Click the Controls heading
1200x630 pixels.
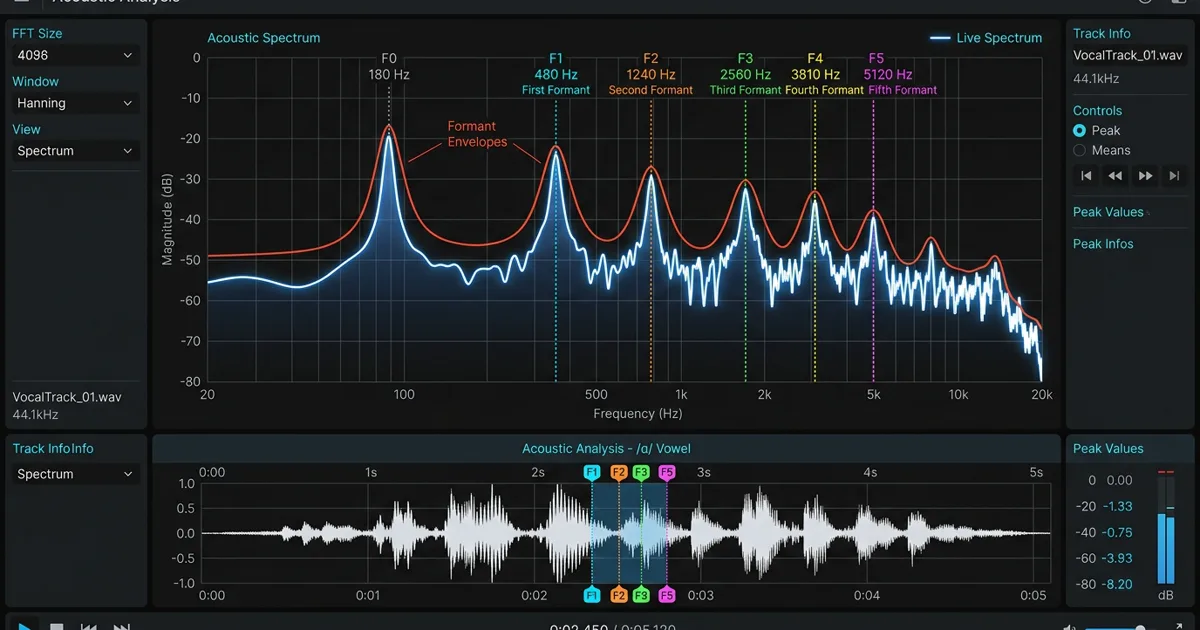pyautogui.click(x=1097, y=111)
